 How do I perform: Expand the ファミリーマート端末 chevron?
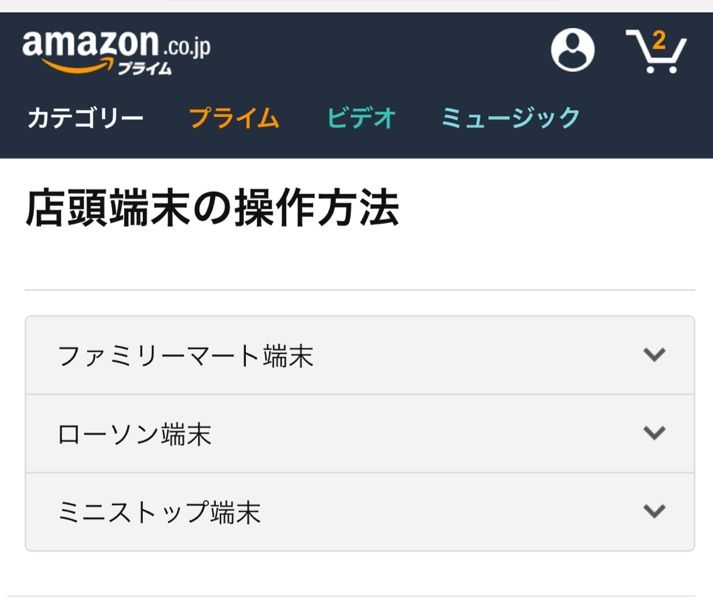click(x=654, y=355)
